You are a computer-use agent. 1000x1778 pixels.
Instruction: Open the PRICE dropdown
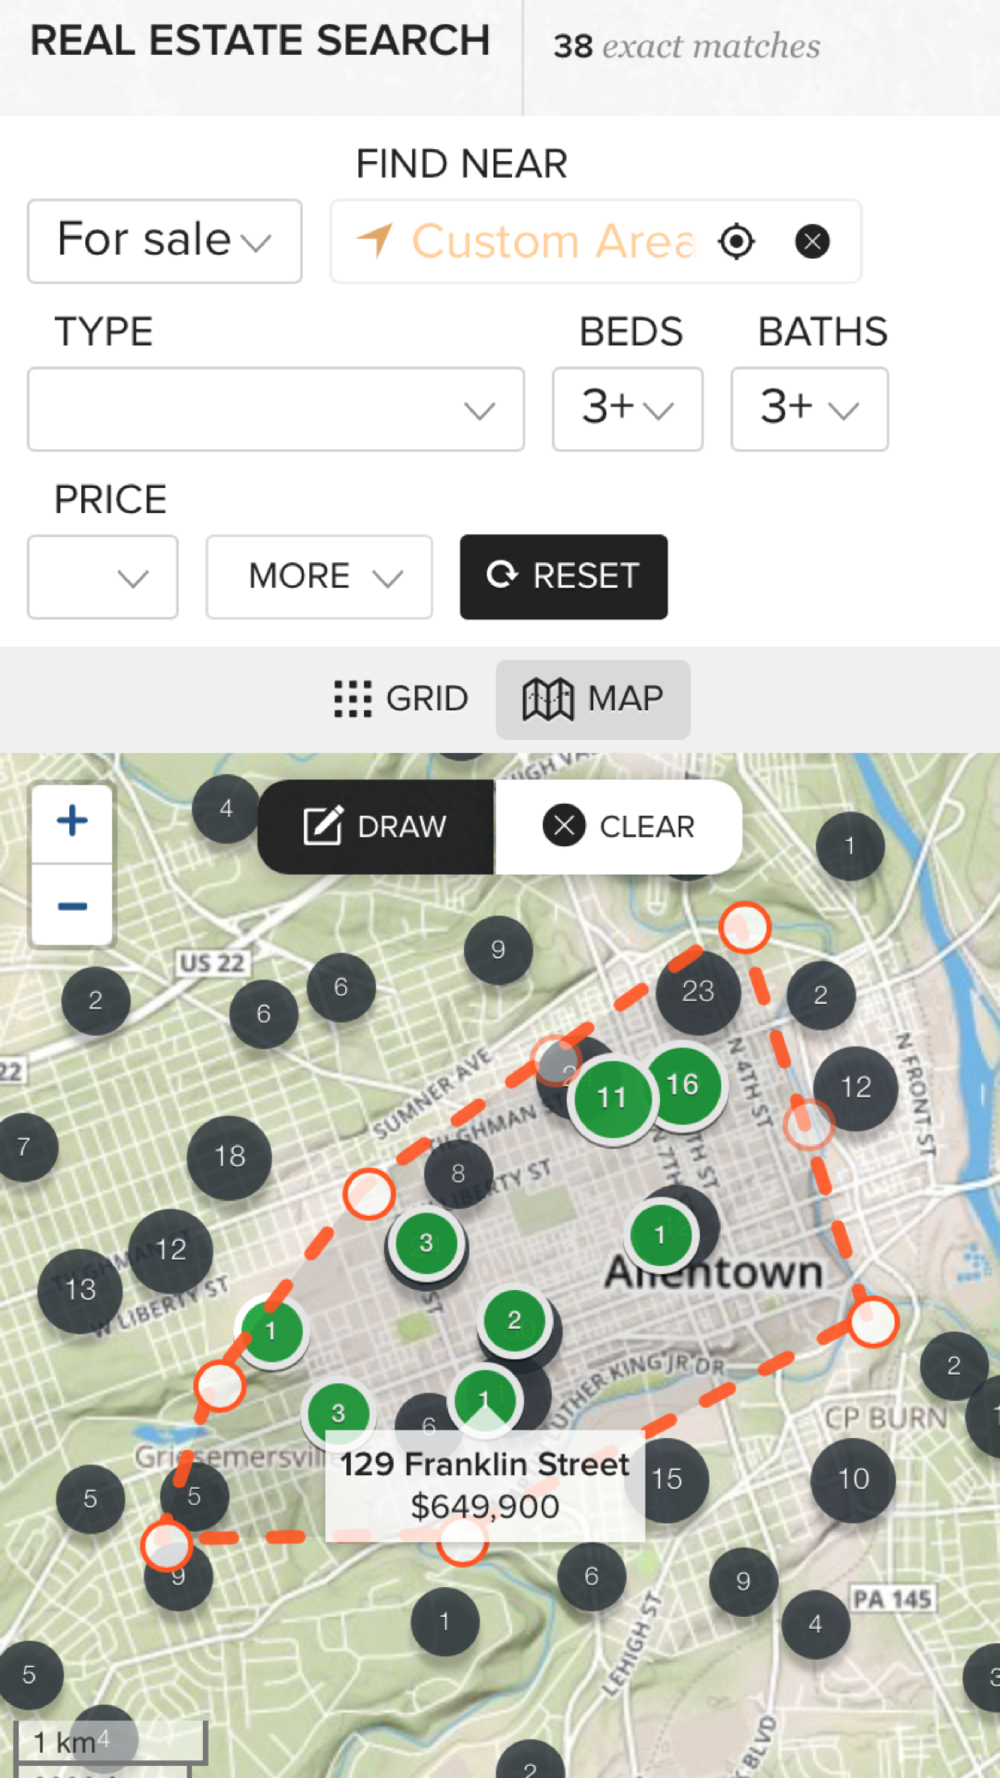point(103,577)
